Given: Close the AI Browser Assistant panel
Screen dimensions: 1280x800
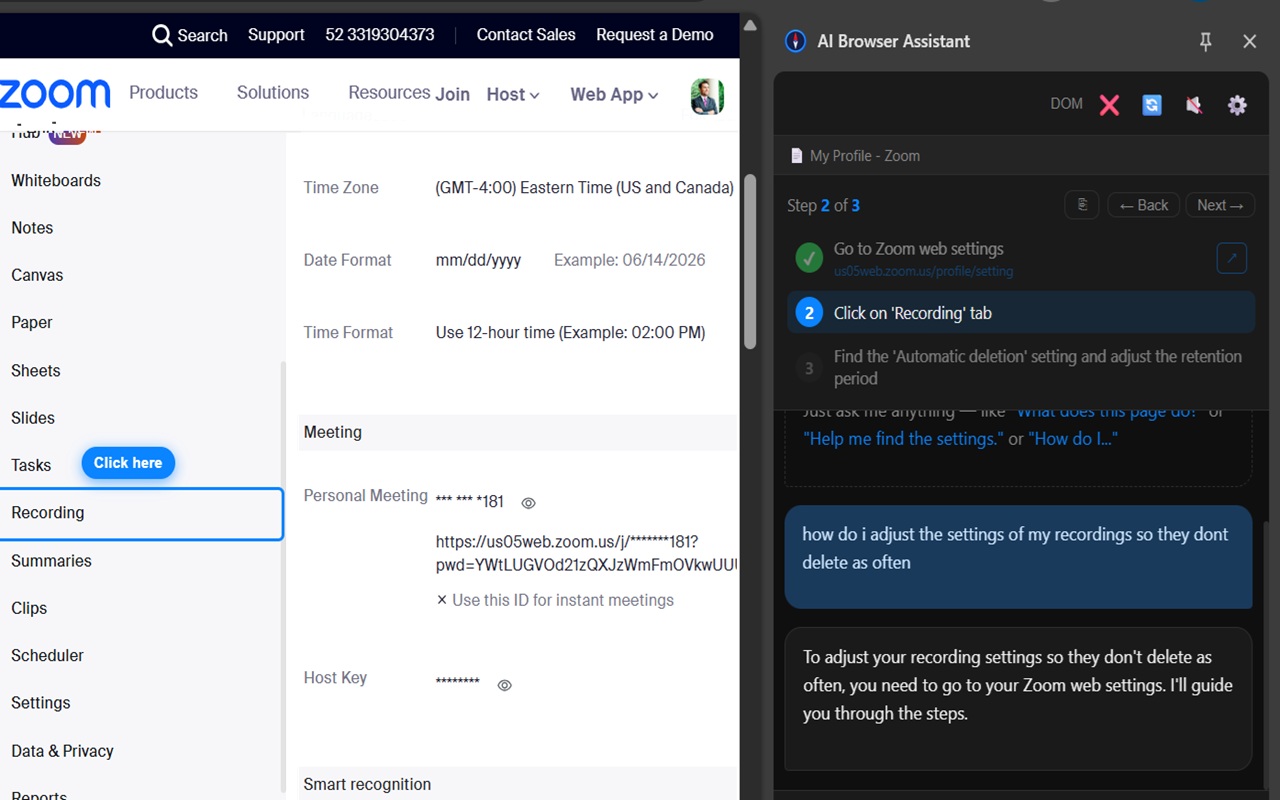Looking at the screenshot, I should 1249,41.
